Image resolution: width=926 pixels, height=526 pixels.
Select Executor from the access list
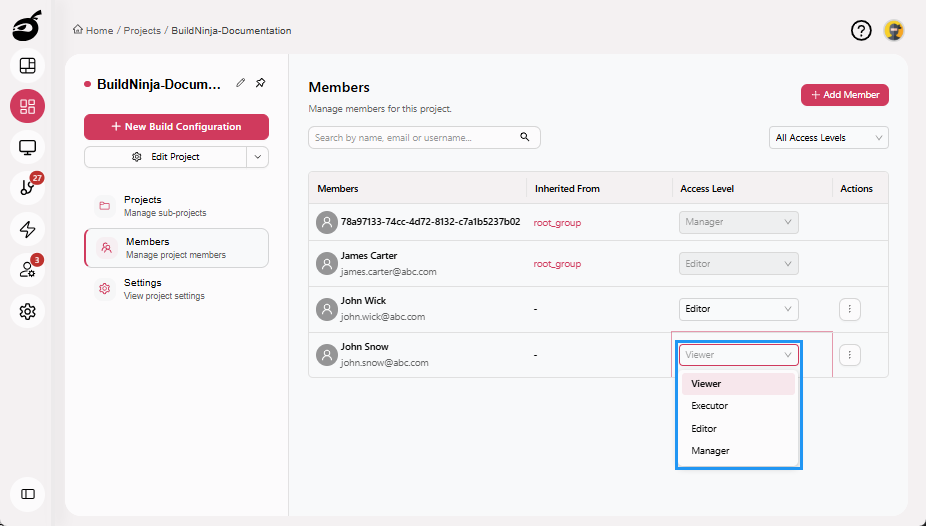[x=738, y=406]
